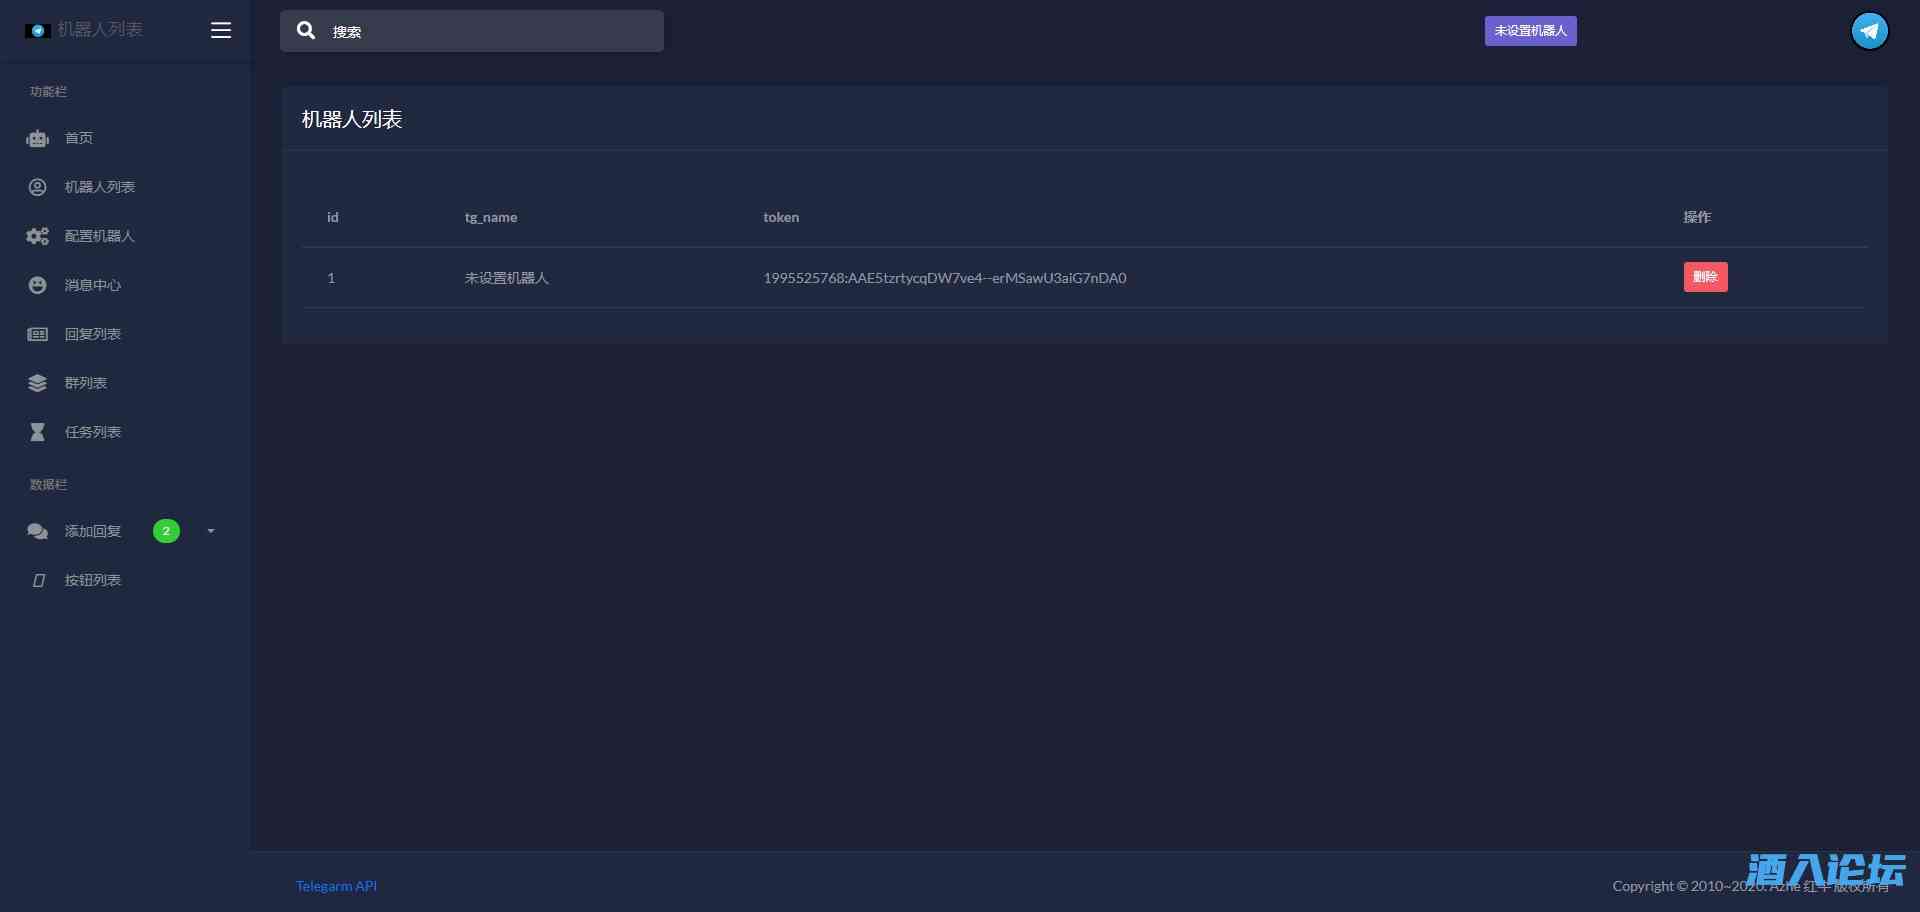Click the layers icon for 群列表
This screenshot has width=1920, height=912.
[38, 383]
